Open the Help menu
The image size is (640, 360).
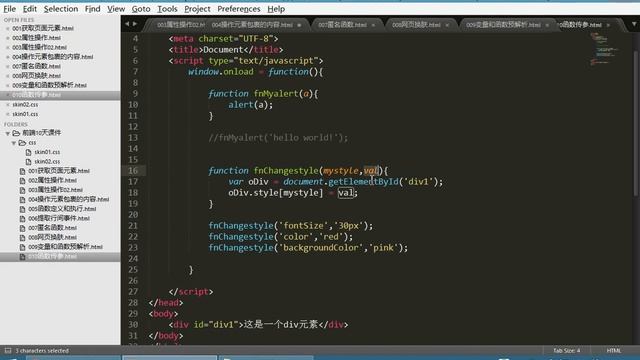click(276, 9)
